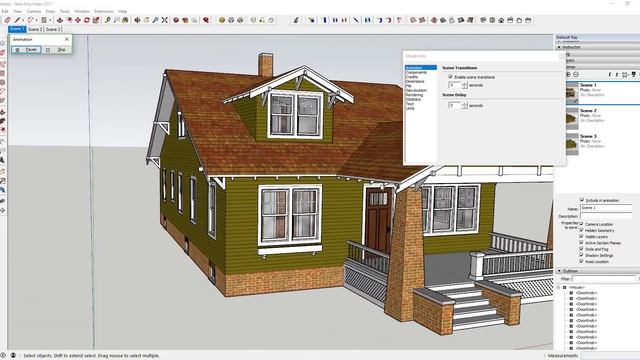Image resolution: width=640 pixels, height=360 pixels.
Task: Switch to the Scene 3 tab
Action: (x=53, y=29)
